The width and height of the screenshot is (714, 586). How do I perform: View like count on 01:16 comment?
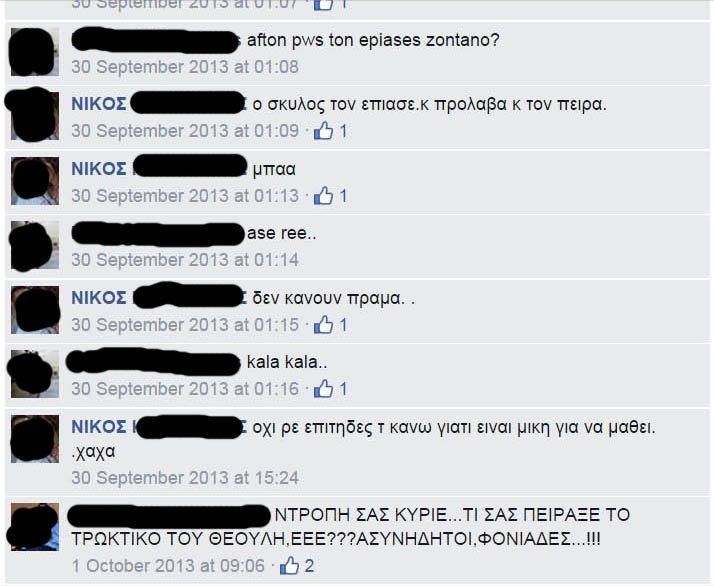(x=343, y=389)
